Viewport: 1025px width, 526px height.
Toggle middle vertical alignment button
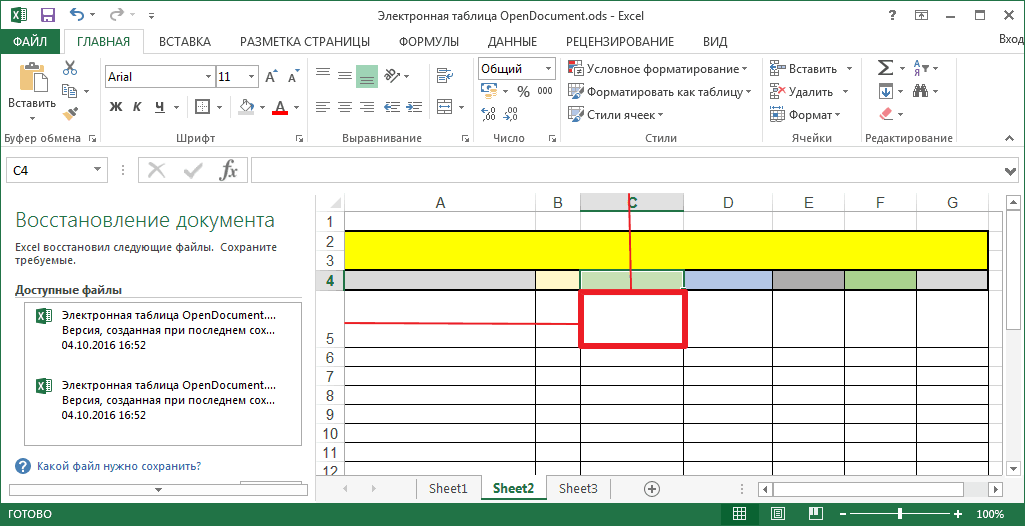coord(344,76)
